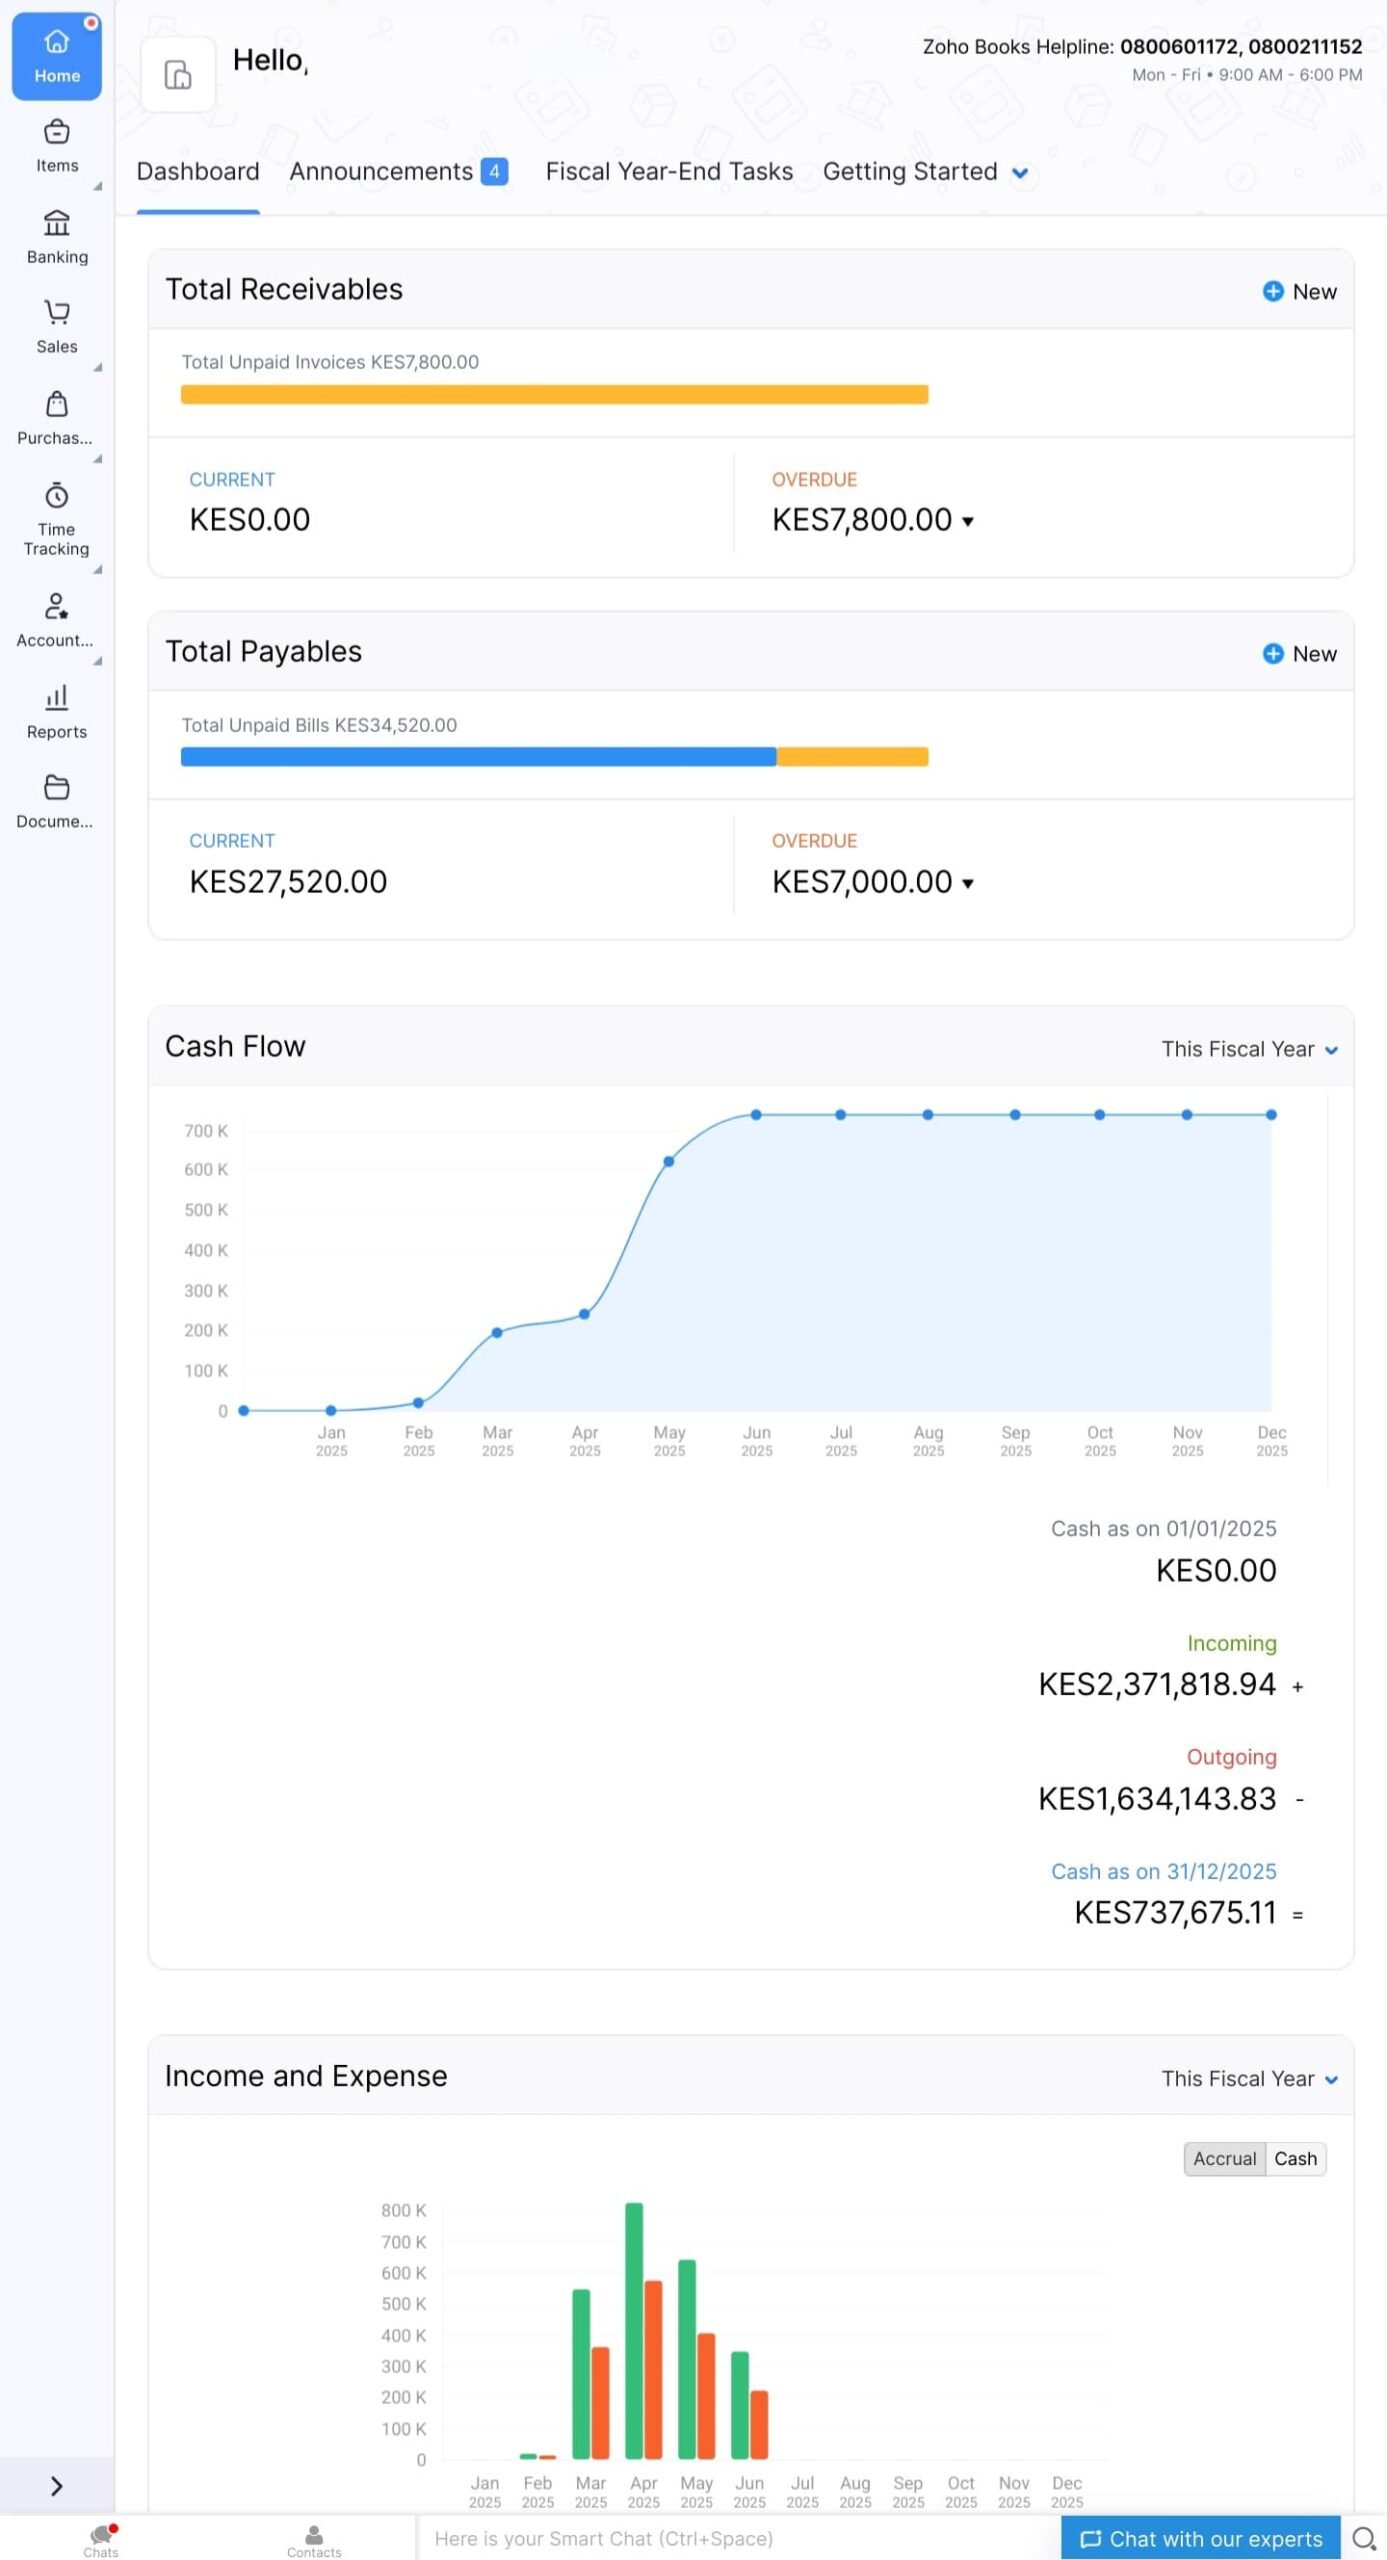The image size is (1387, 2560).
Task: Select Cash basis toggle
Action: (x=1295, y=2158)
